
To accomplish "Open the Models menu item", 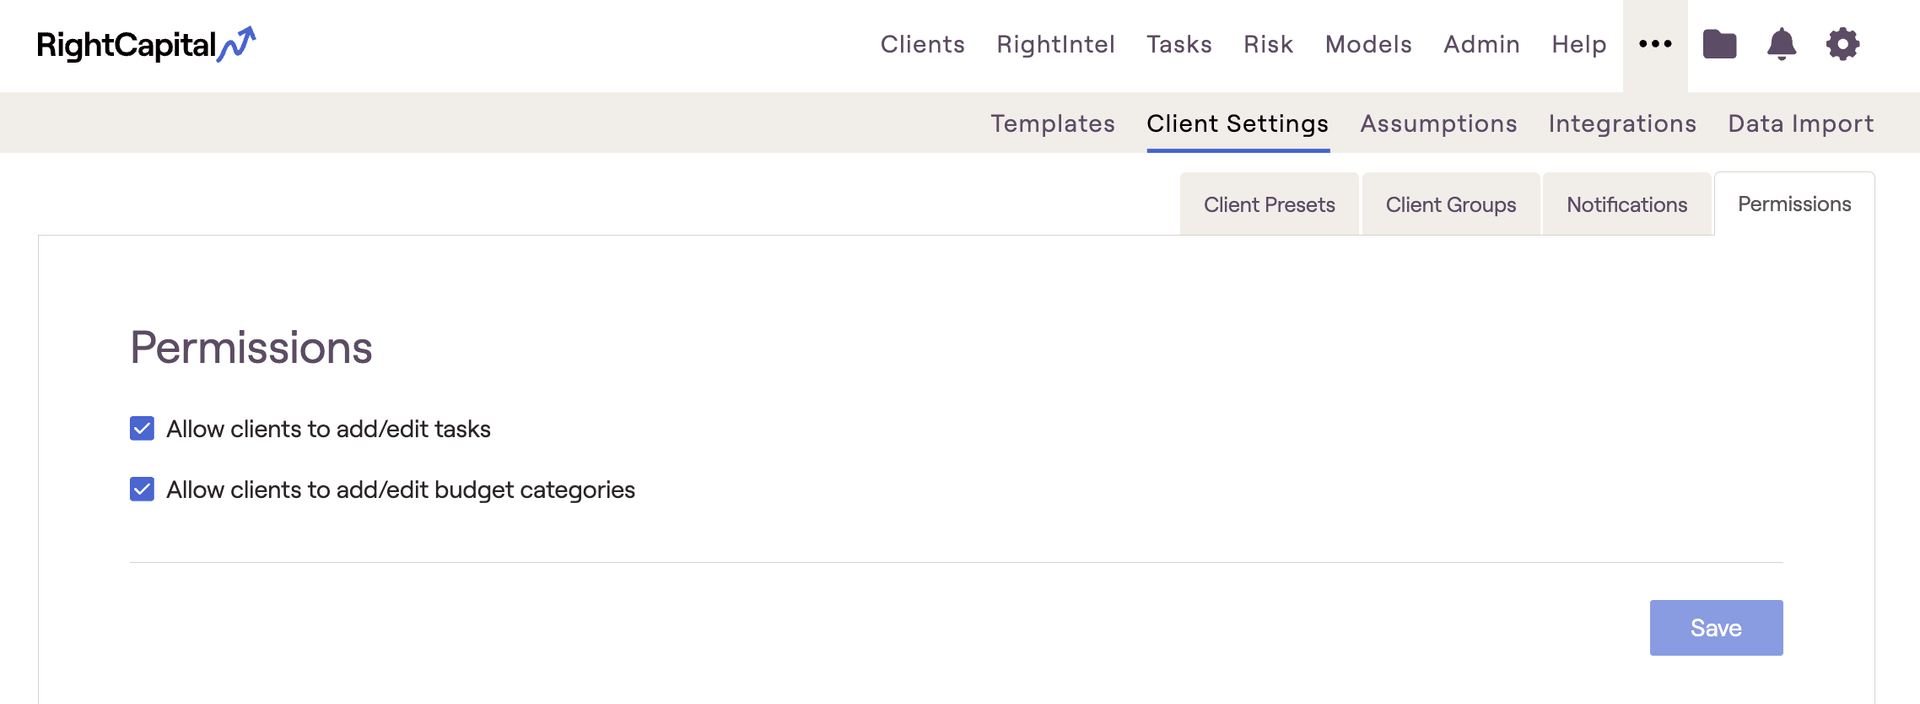I will [x=1368, y=44].
